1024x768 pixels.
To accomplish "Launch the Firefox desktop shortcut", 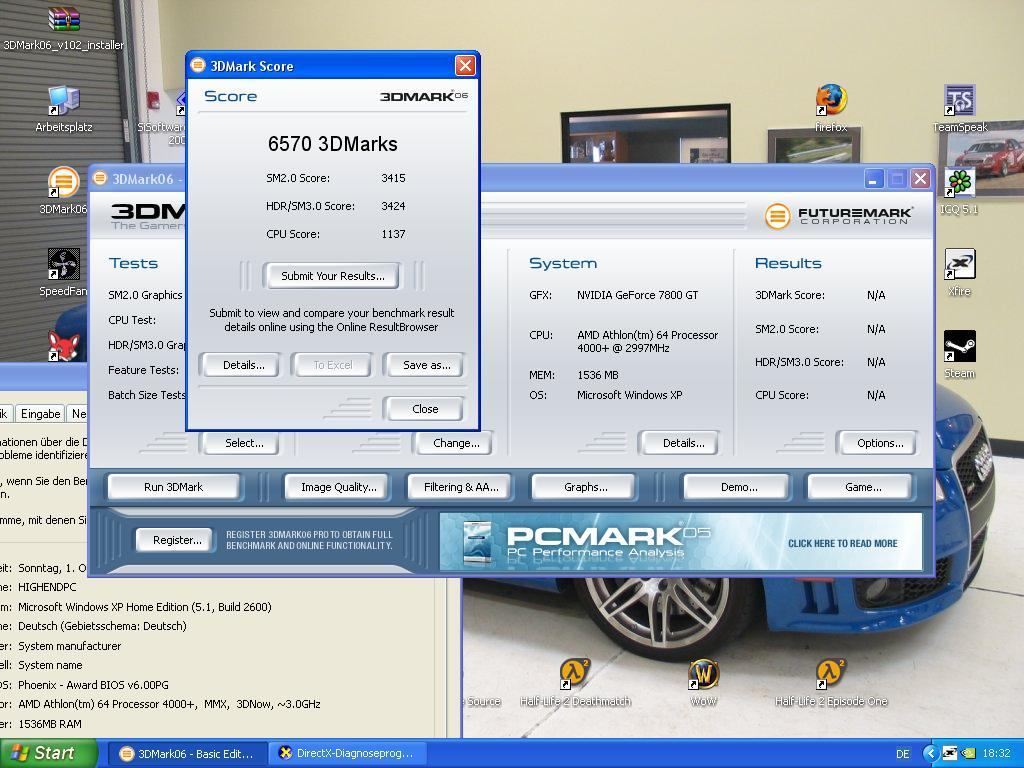I will click(831, 101).
